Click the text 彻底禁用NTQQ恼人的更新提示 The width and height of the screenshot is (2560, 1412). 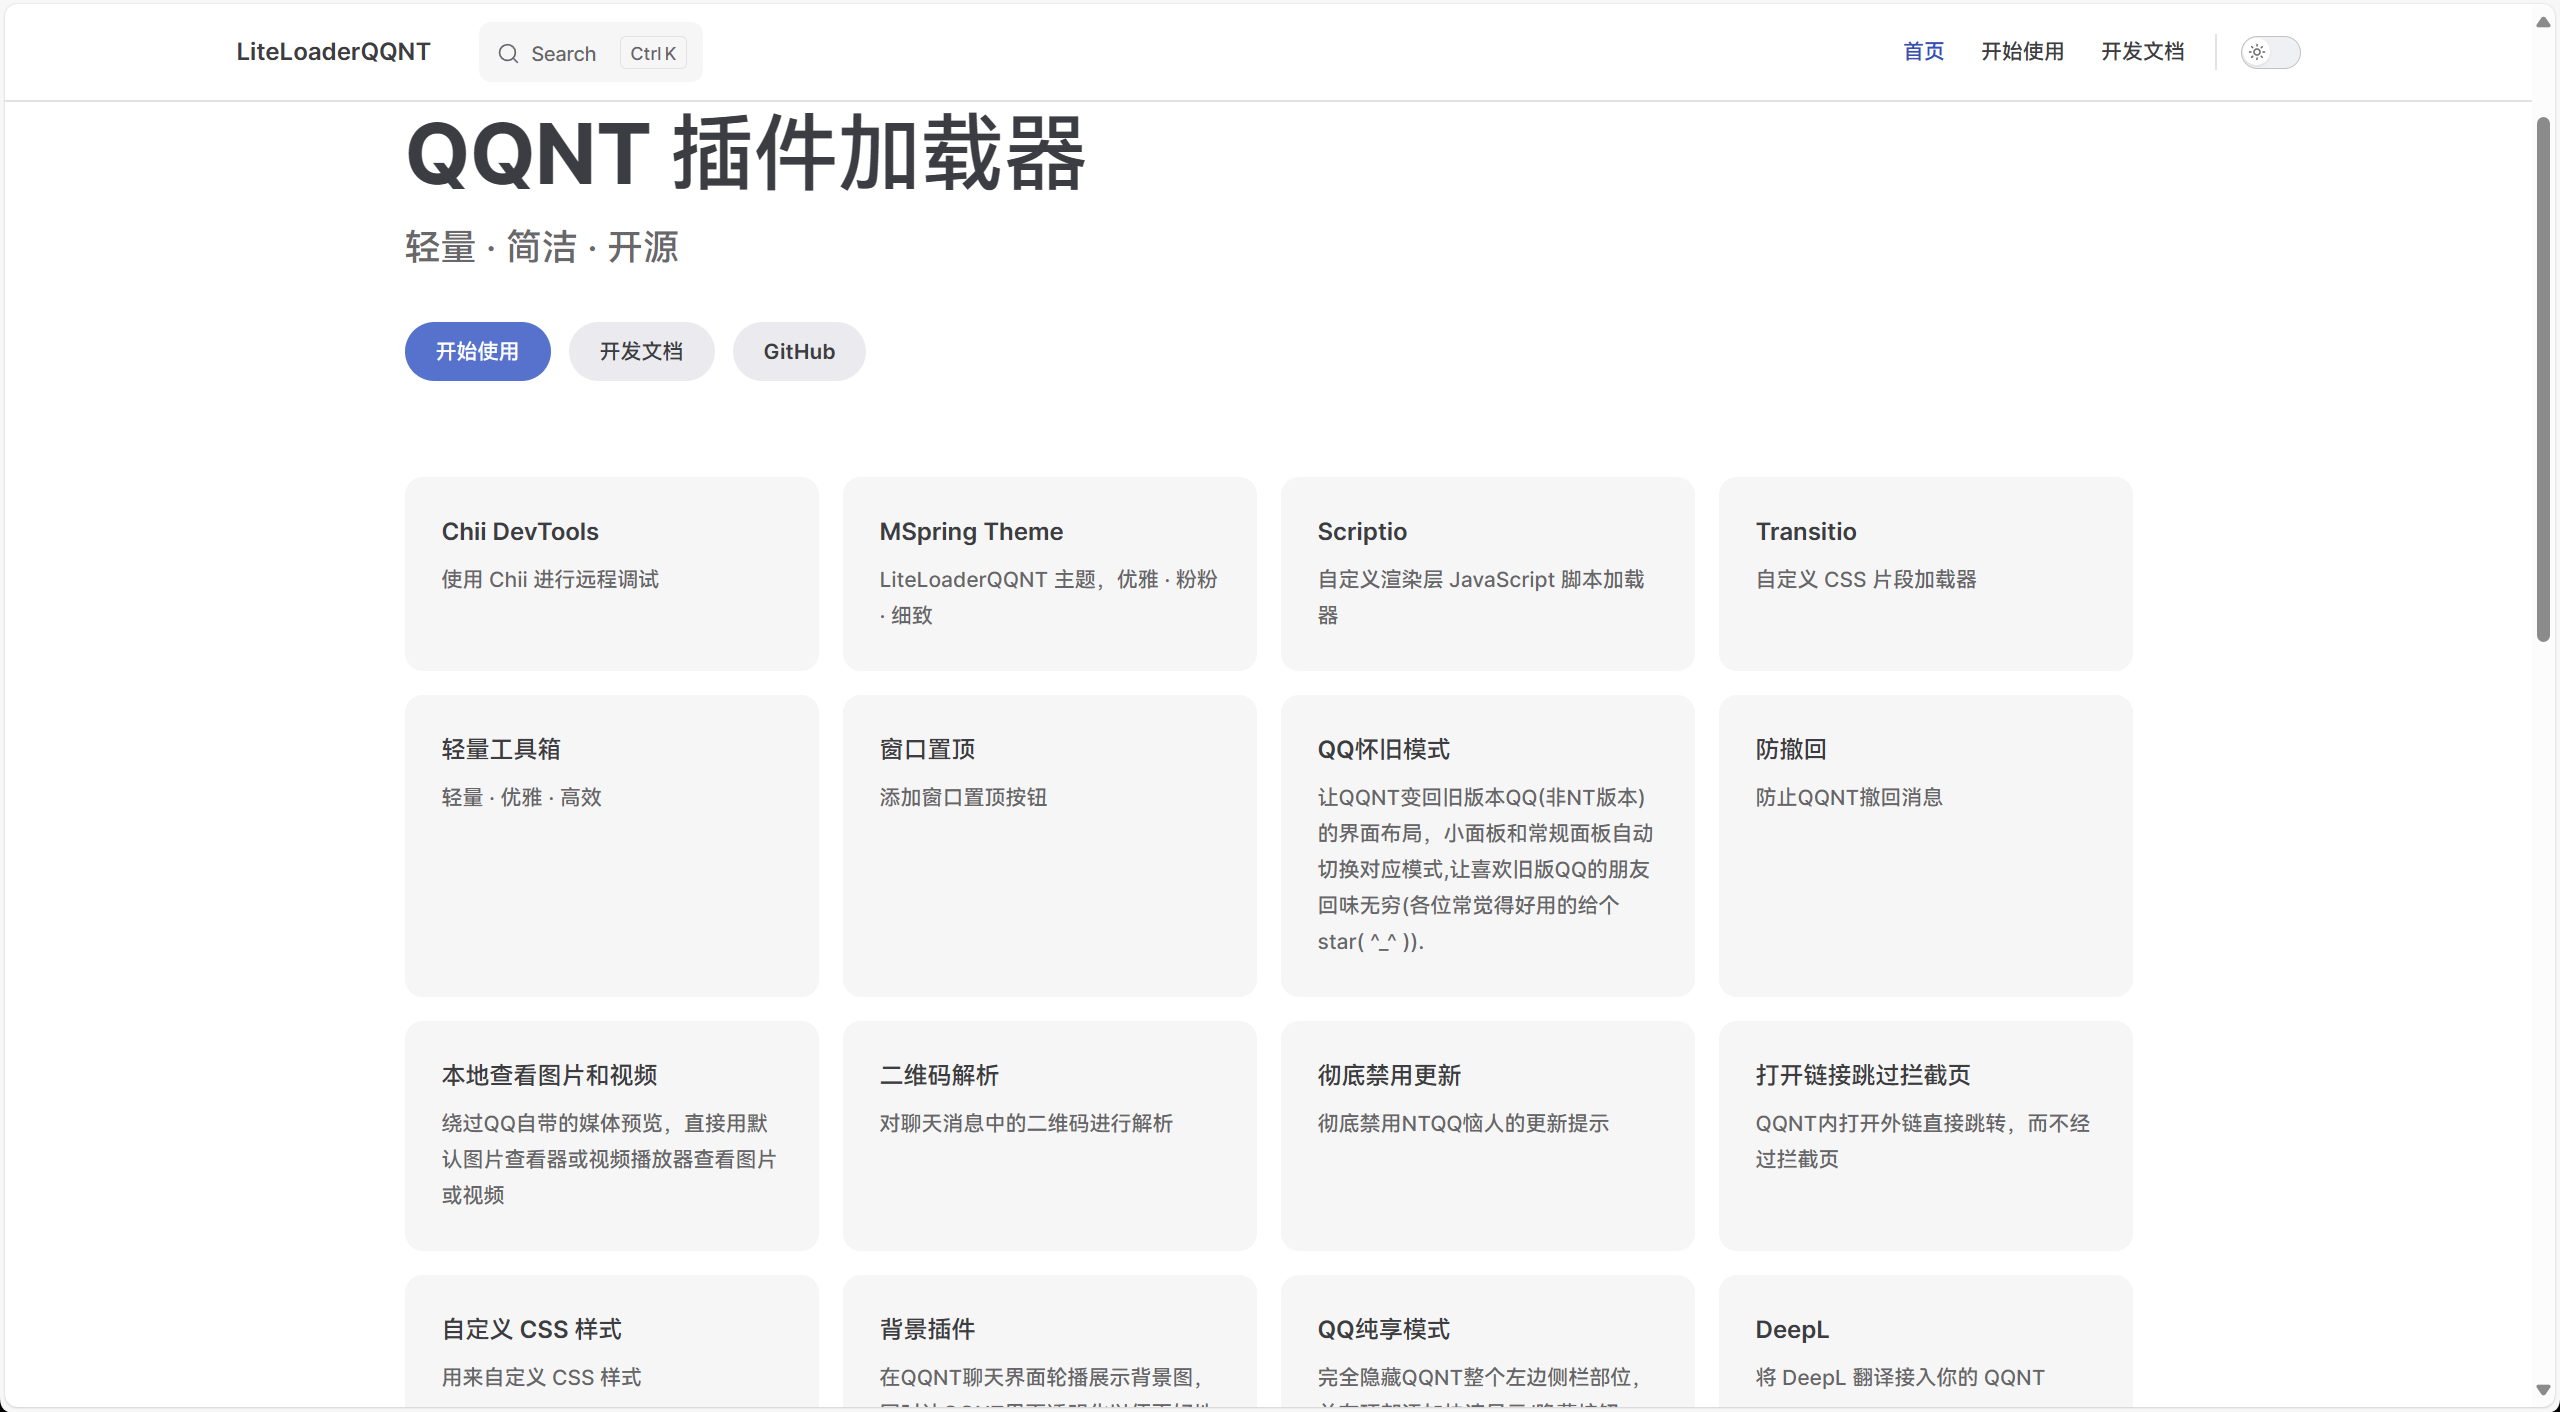tap(1463, 1123)
